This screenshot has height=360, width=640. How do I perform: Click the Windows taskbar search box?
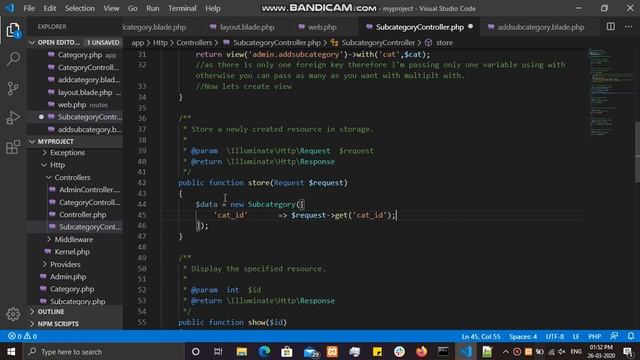click(x=104, y=351)
